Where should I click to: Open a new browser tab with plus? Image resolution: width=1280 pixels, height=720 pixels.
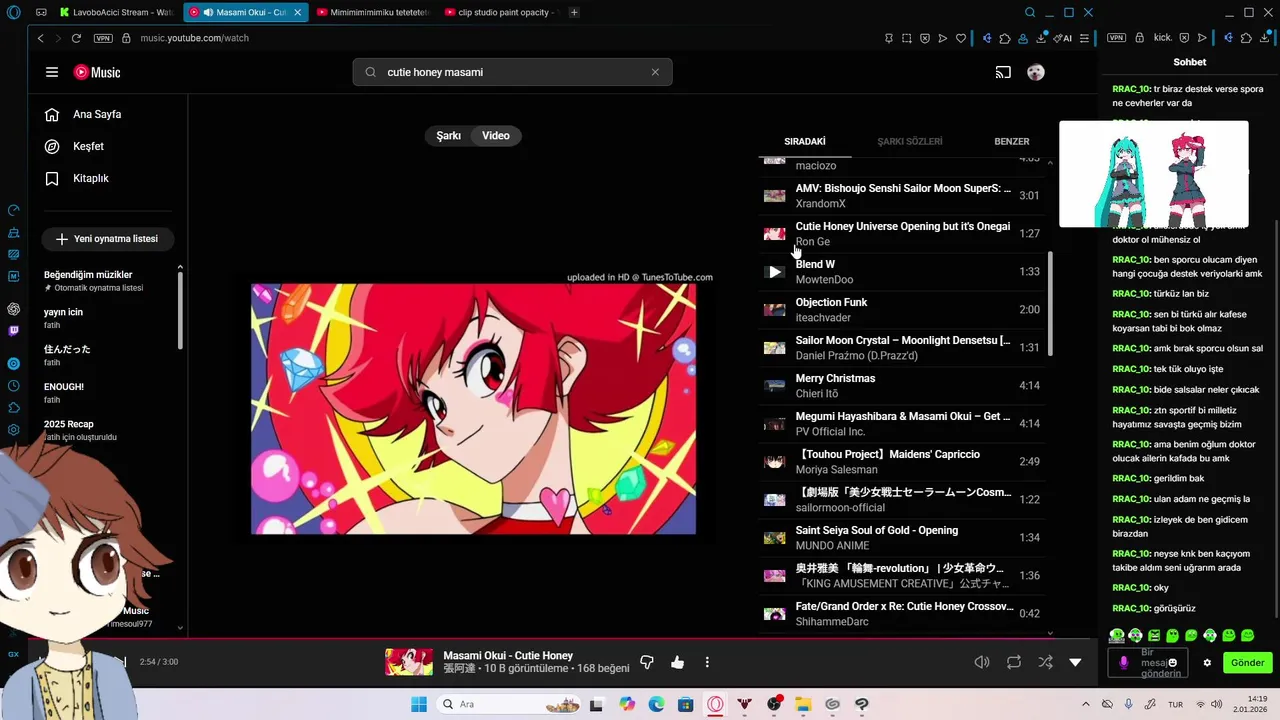click(x=574, y=12)
